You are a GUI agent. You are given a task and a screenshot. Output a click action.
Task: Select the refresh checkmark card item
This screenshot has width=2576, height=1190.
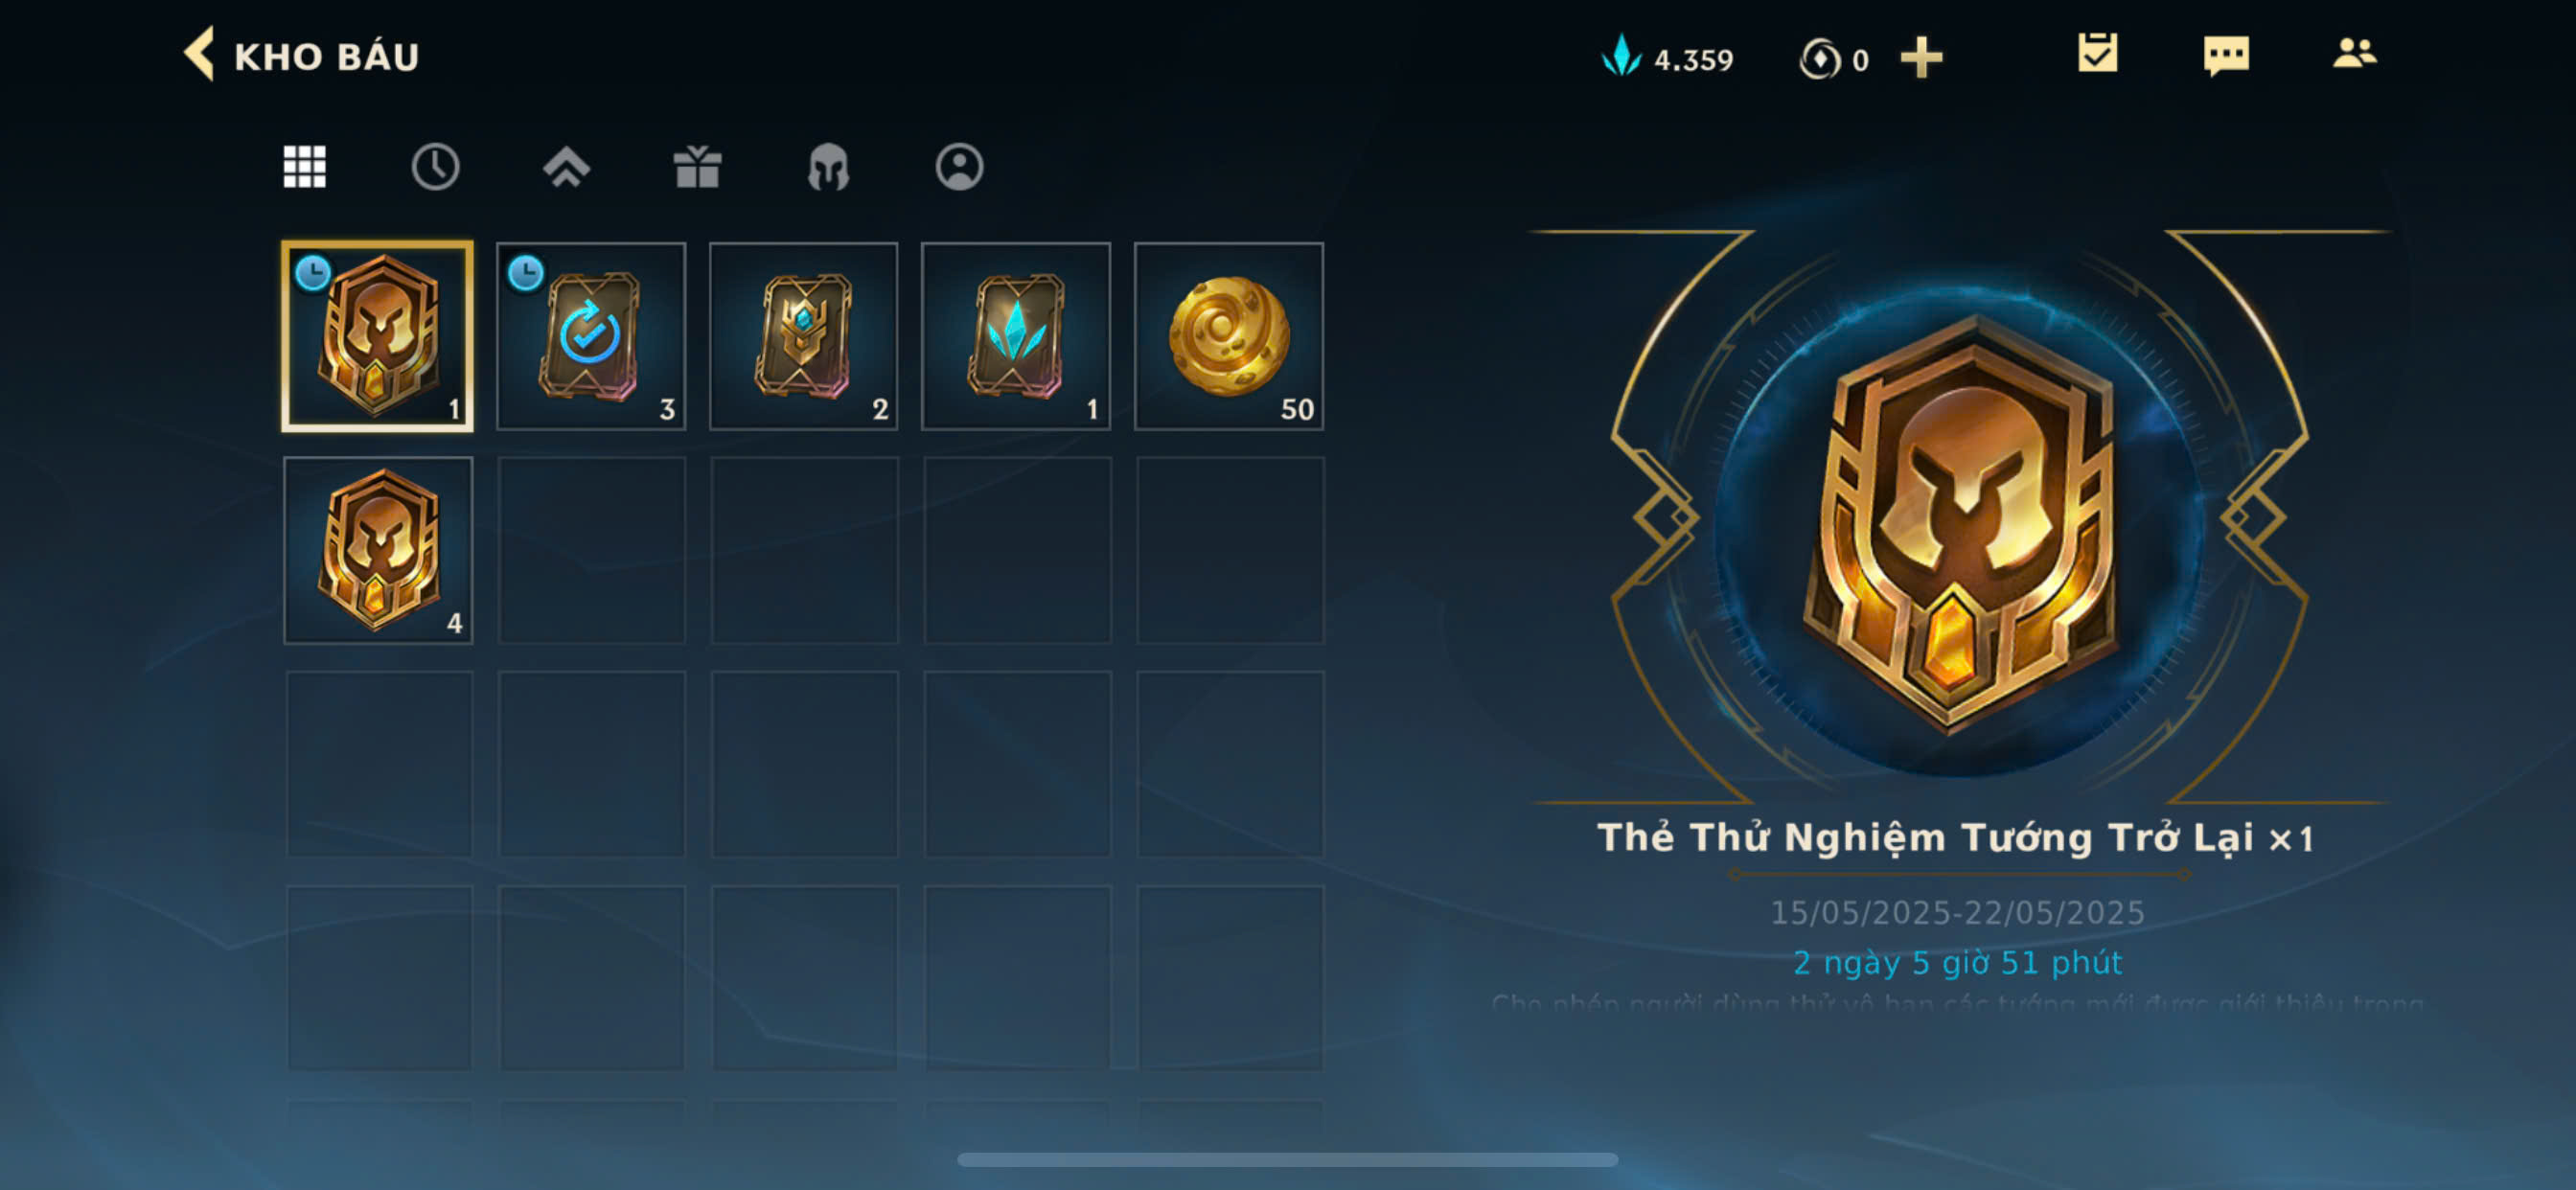click(591, 336)
